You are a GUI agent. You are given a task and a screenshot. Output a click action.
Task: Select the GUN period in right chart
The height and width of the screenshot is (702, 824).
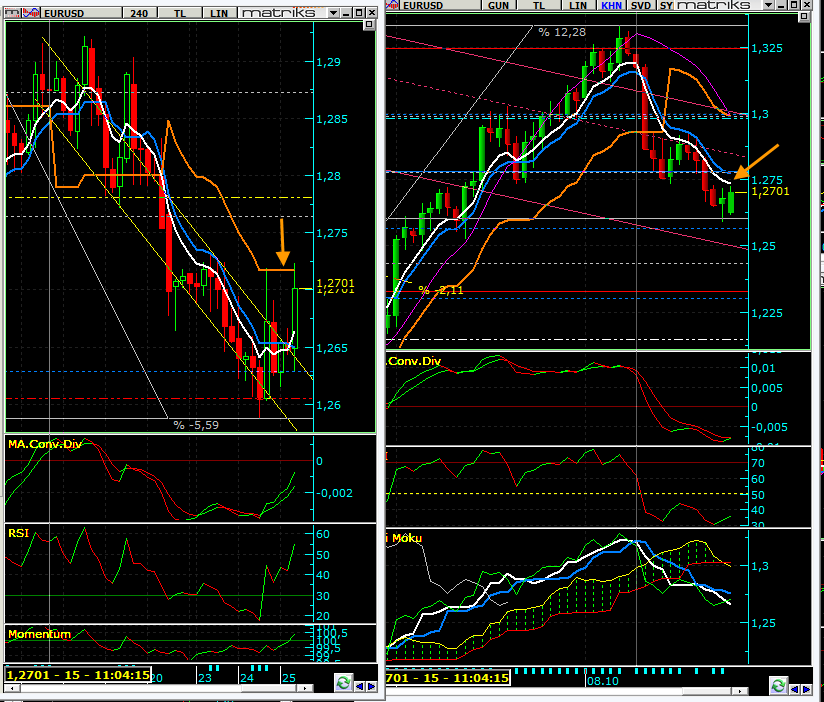[x=496, y=5]
